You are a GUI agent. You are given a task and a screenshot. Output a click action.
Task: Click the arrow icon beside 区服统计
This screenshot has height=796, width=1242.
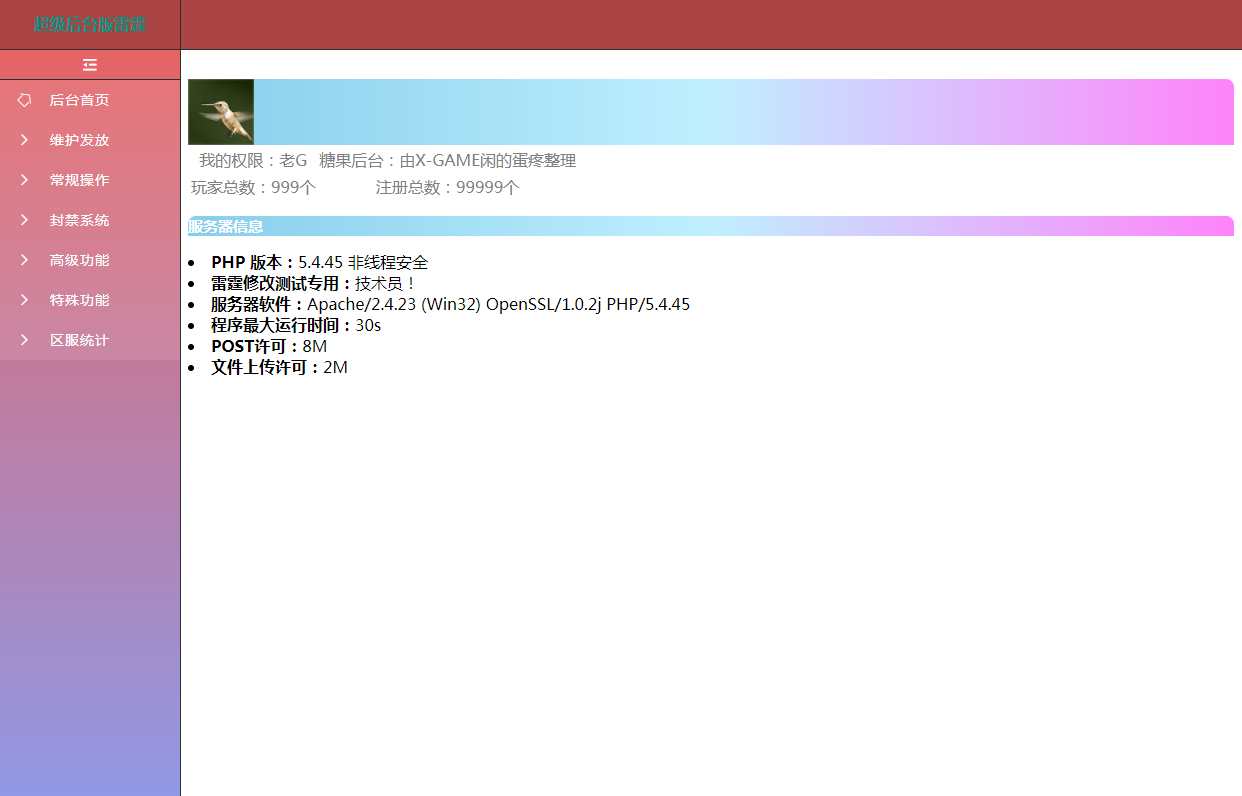pyautogui.click(x=25, y=340)
